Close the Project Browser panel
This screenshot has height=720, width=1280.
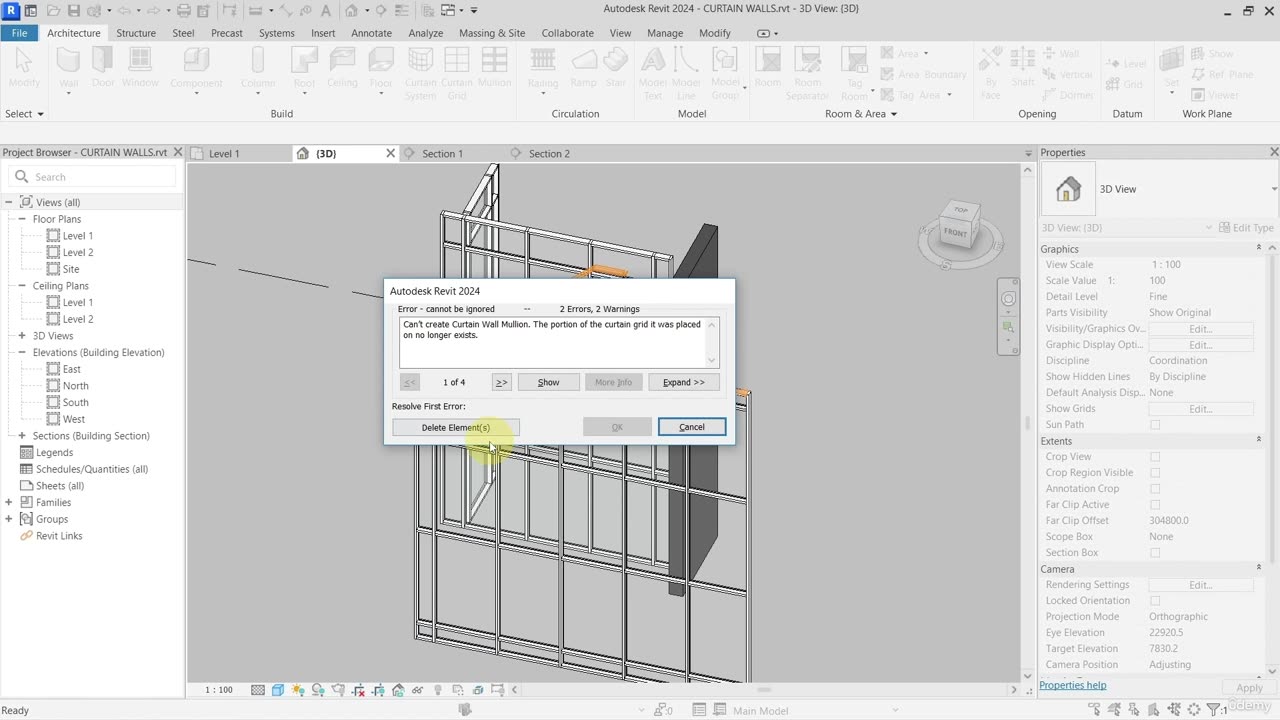[x=178, y=152]
